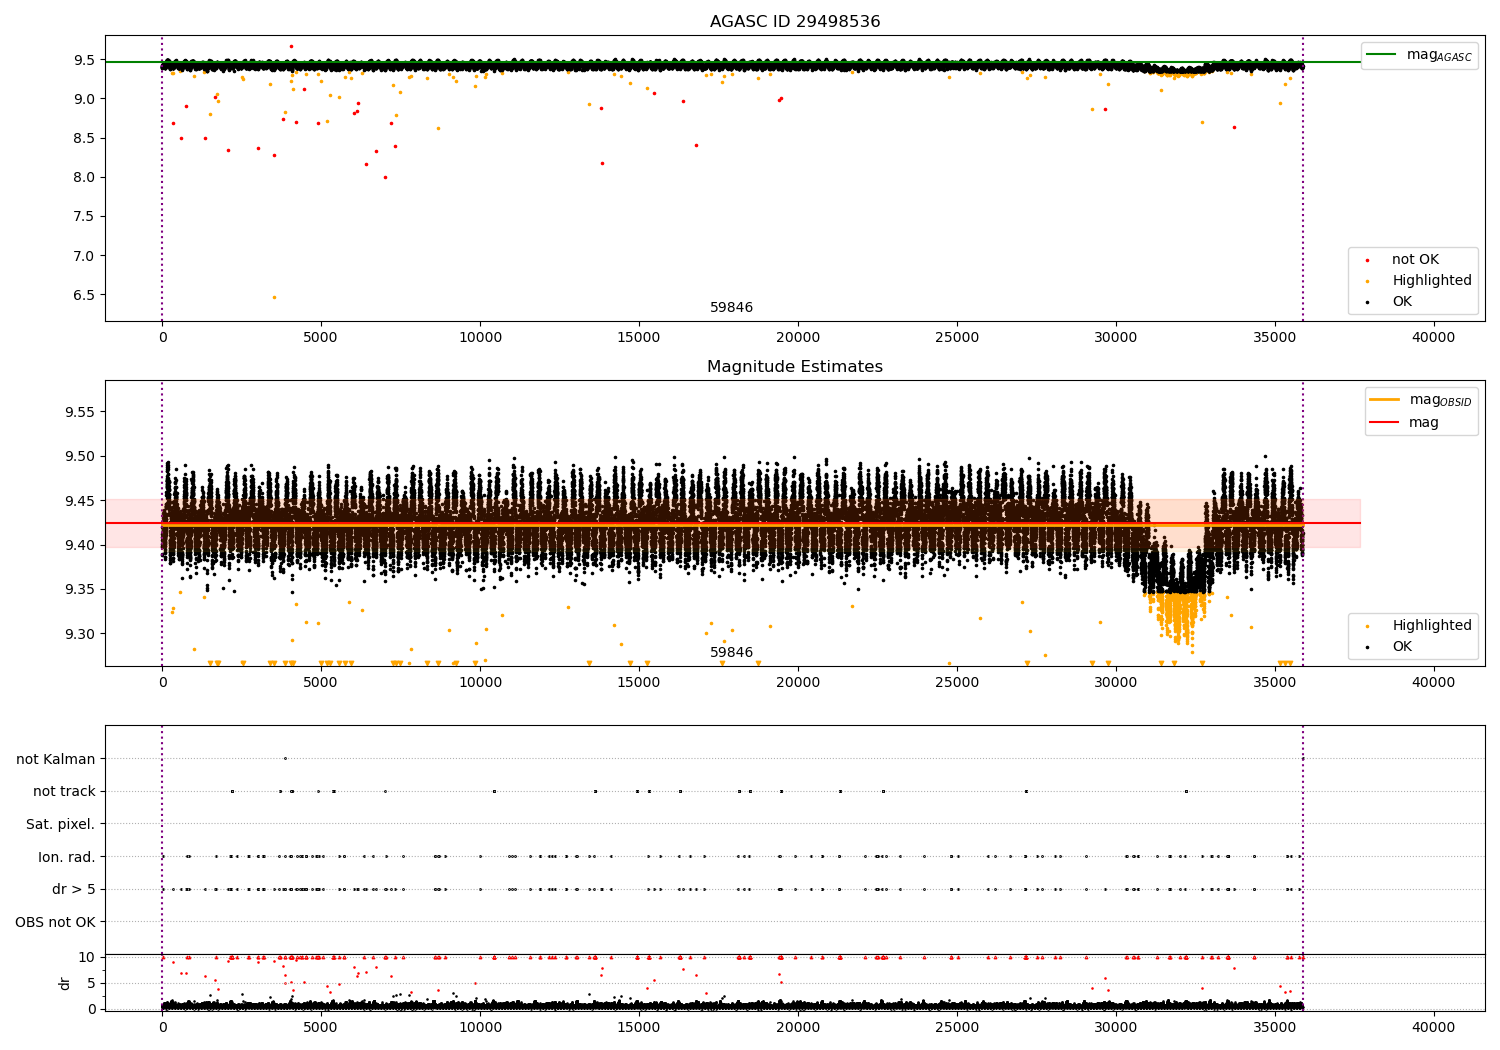Viewport: 1500px width, 1050px height.
Task: Click the red 'mag' legend line in the middle plot
Action: [x=1384, y=423]
